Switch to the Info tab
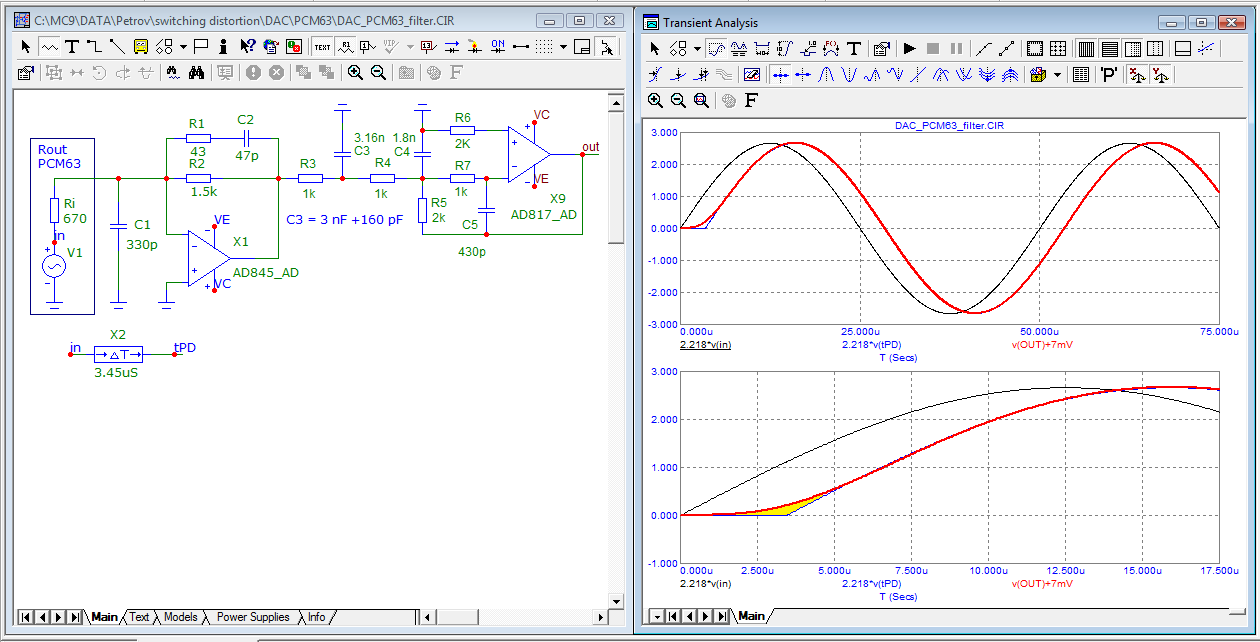The image size is (1260, 642). click(316, 617)
